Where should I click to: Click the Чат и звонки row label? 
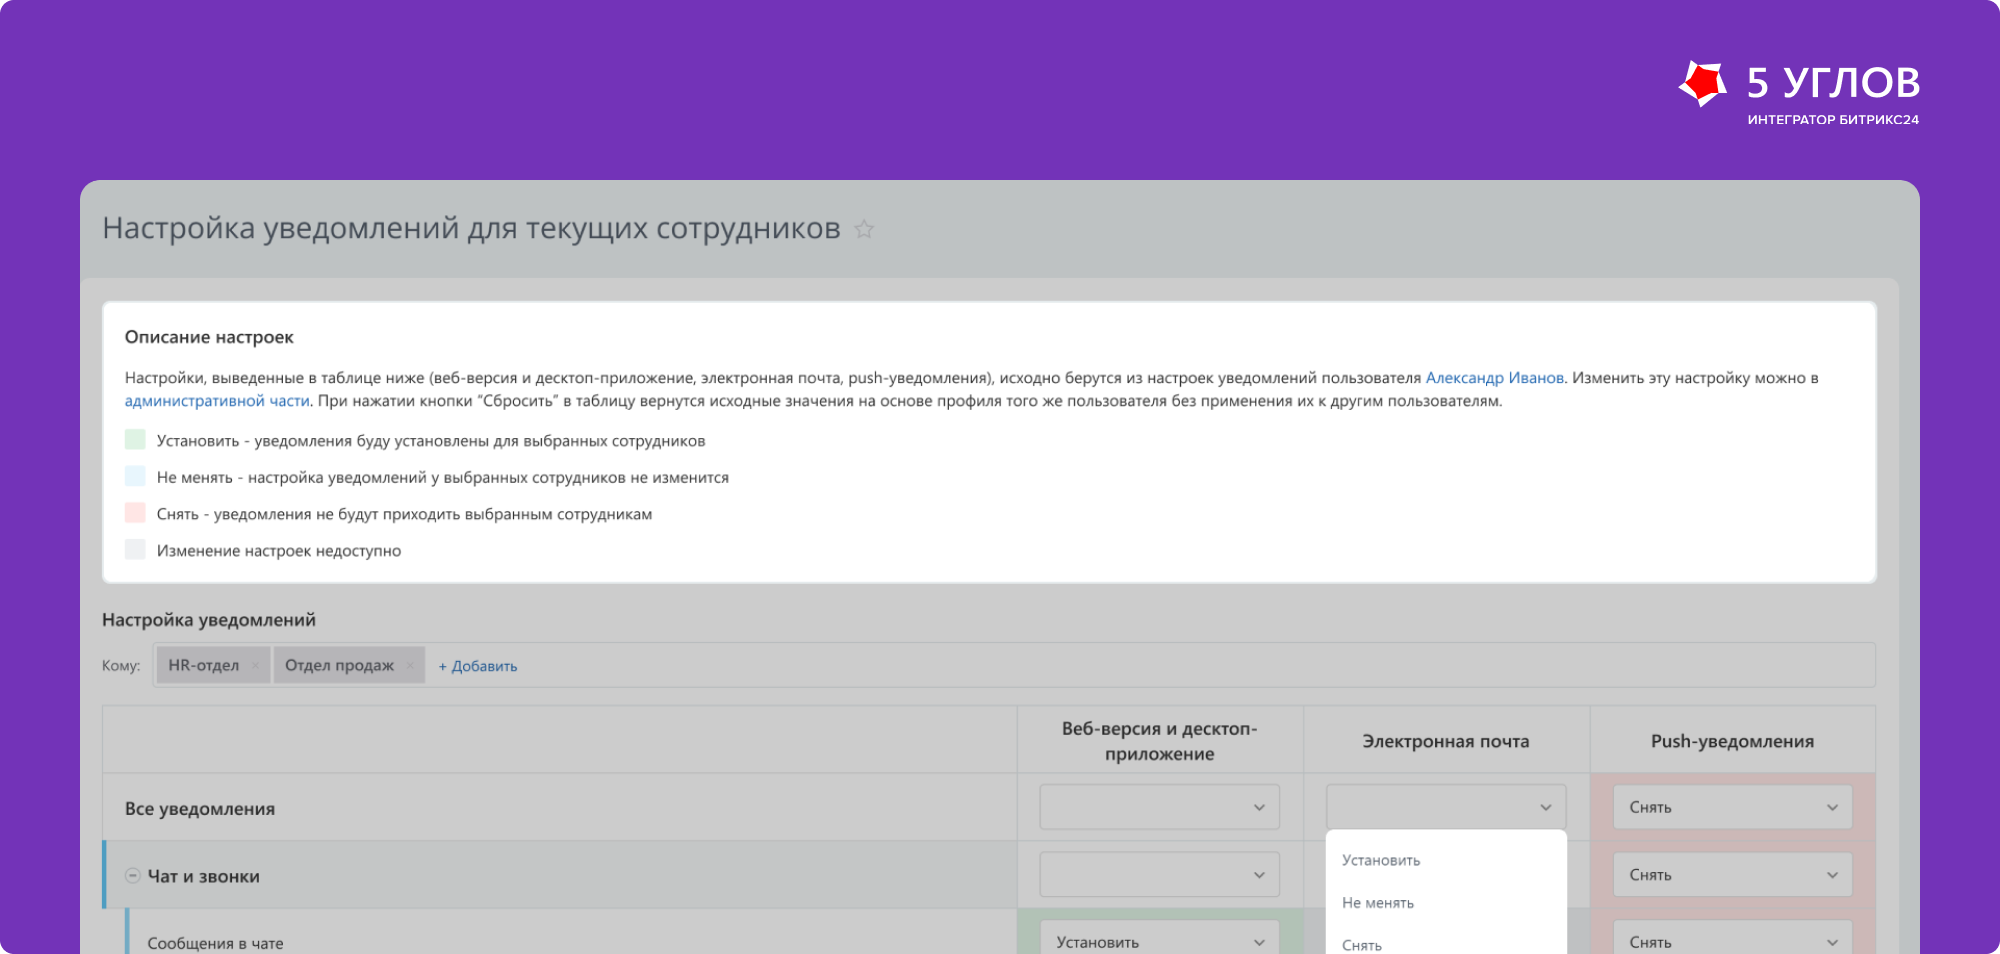click(204, 876)
